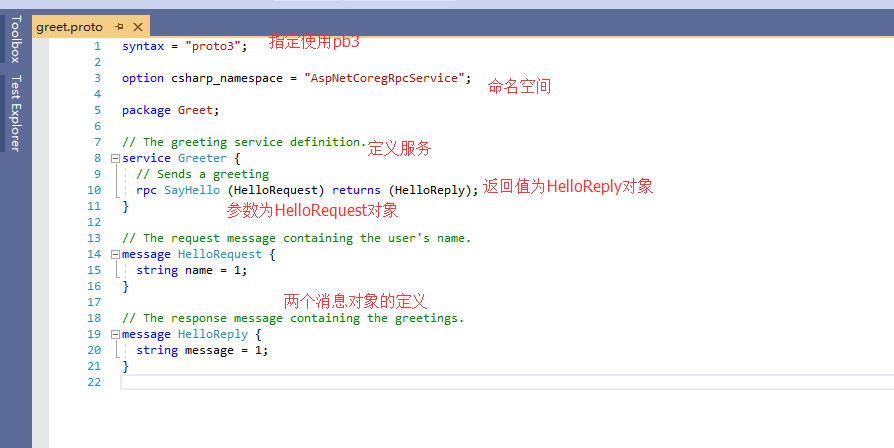Screen dimensions: 894x448
Task: Click the SayHello rpc method name
Action: pyautogui.click(x=191, y=190)
